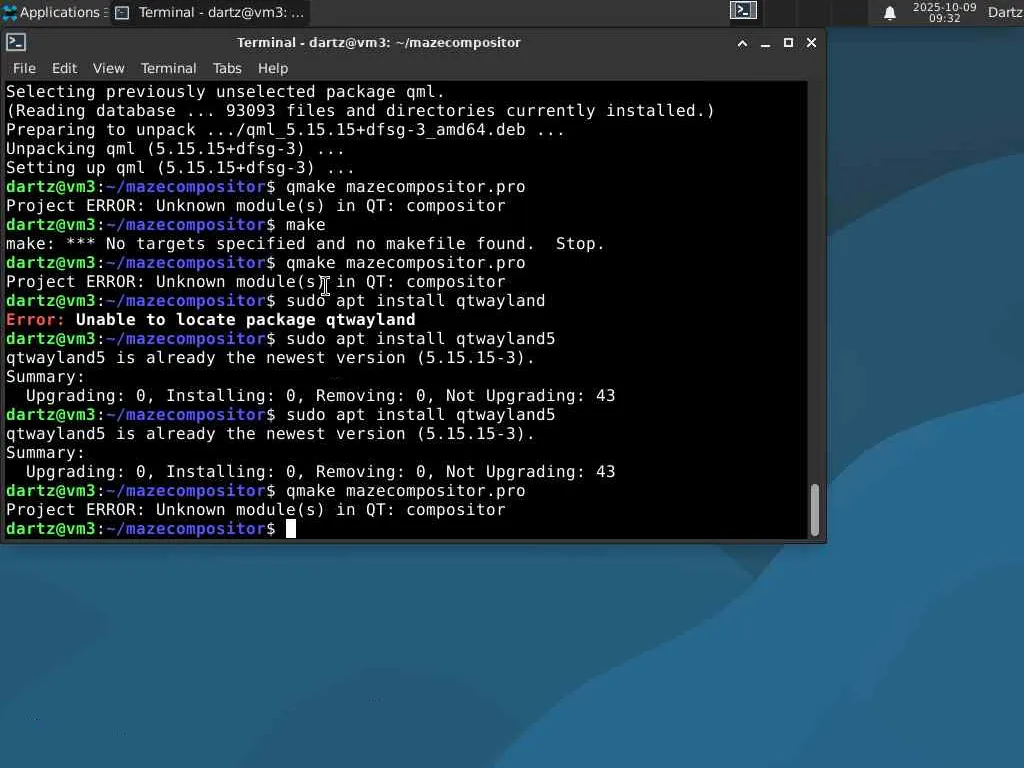
Task: Maximize the Terminal window
Action: pyautogui.click(x=788, y=42)
